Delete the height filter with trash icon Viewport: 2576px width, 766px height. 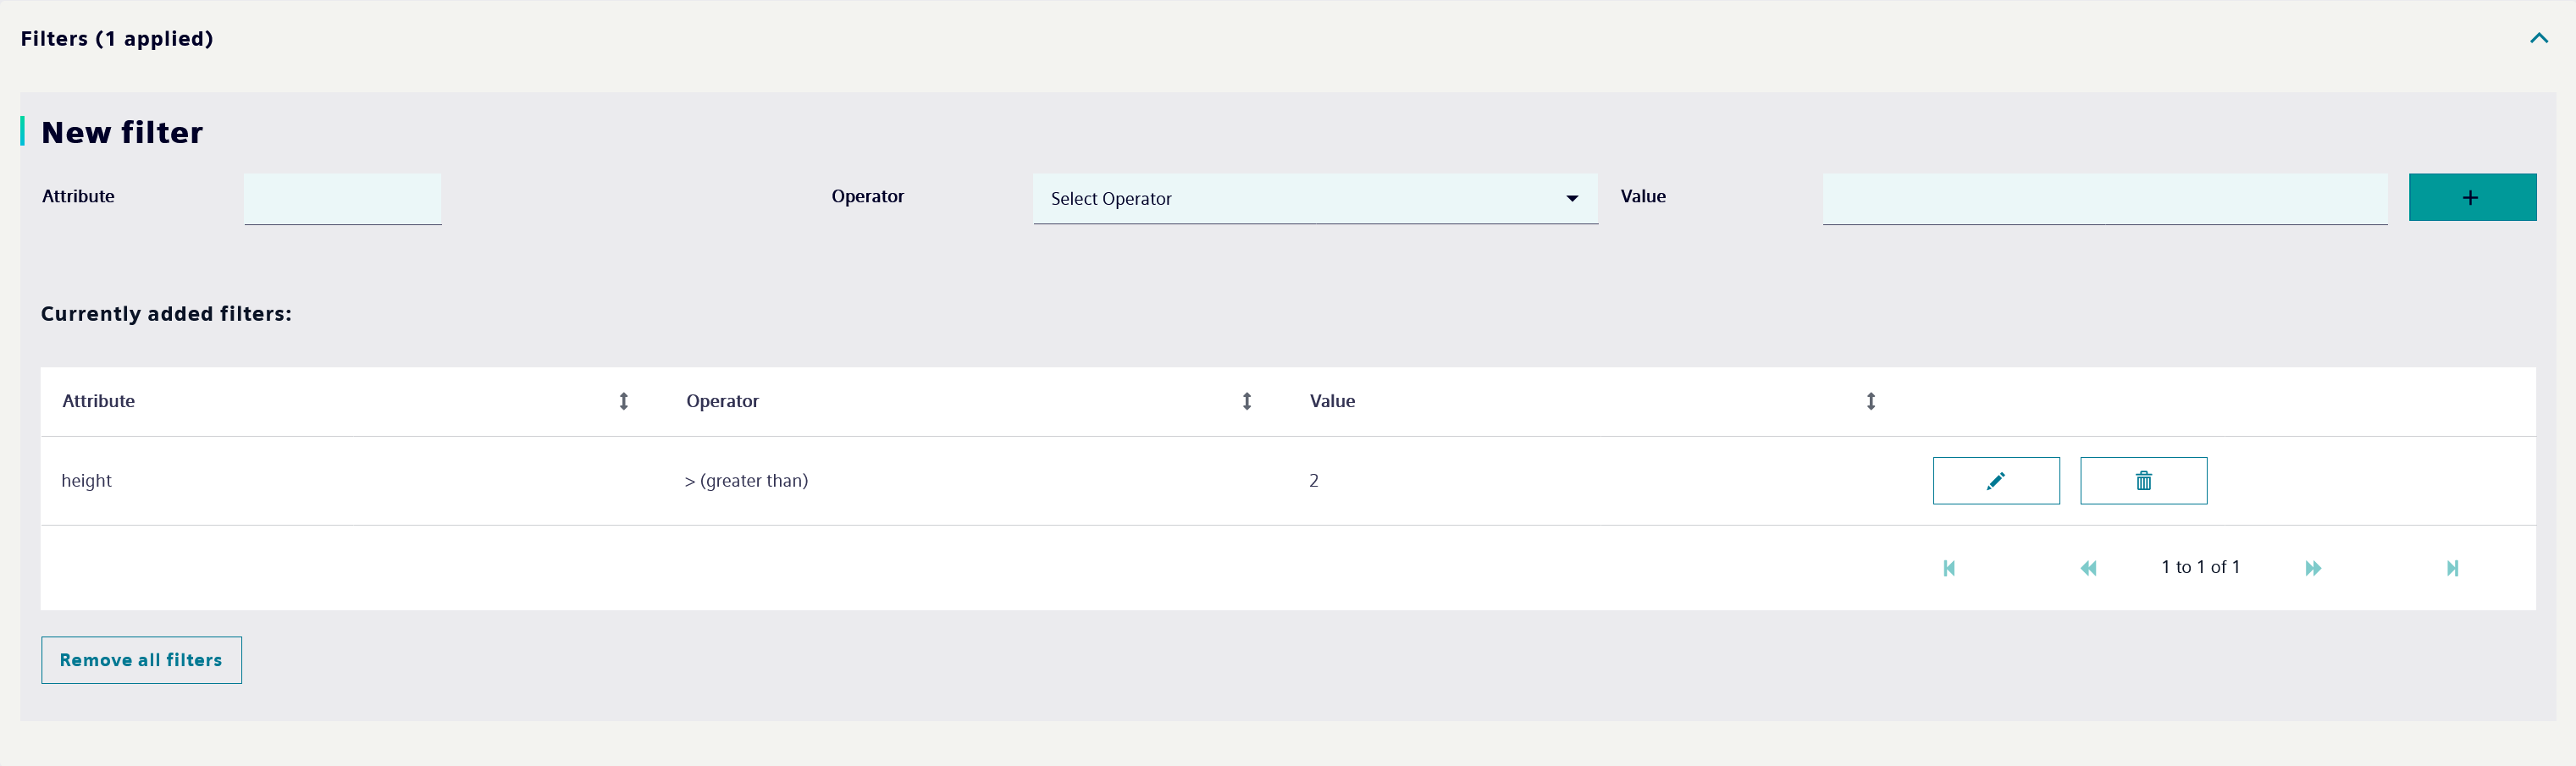pos(2143,480)
